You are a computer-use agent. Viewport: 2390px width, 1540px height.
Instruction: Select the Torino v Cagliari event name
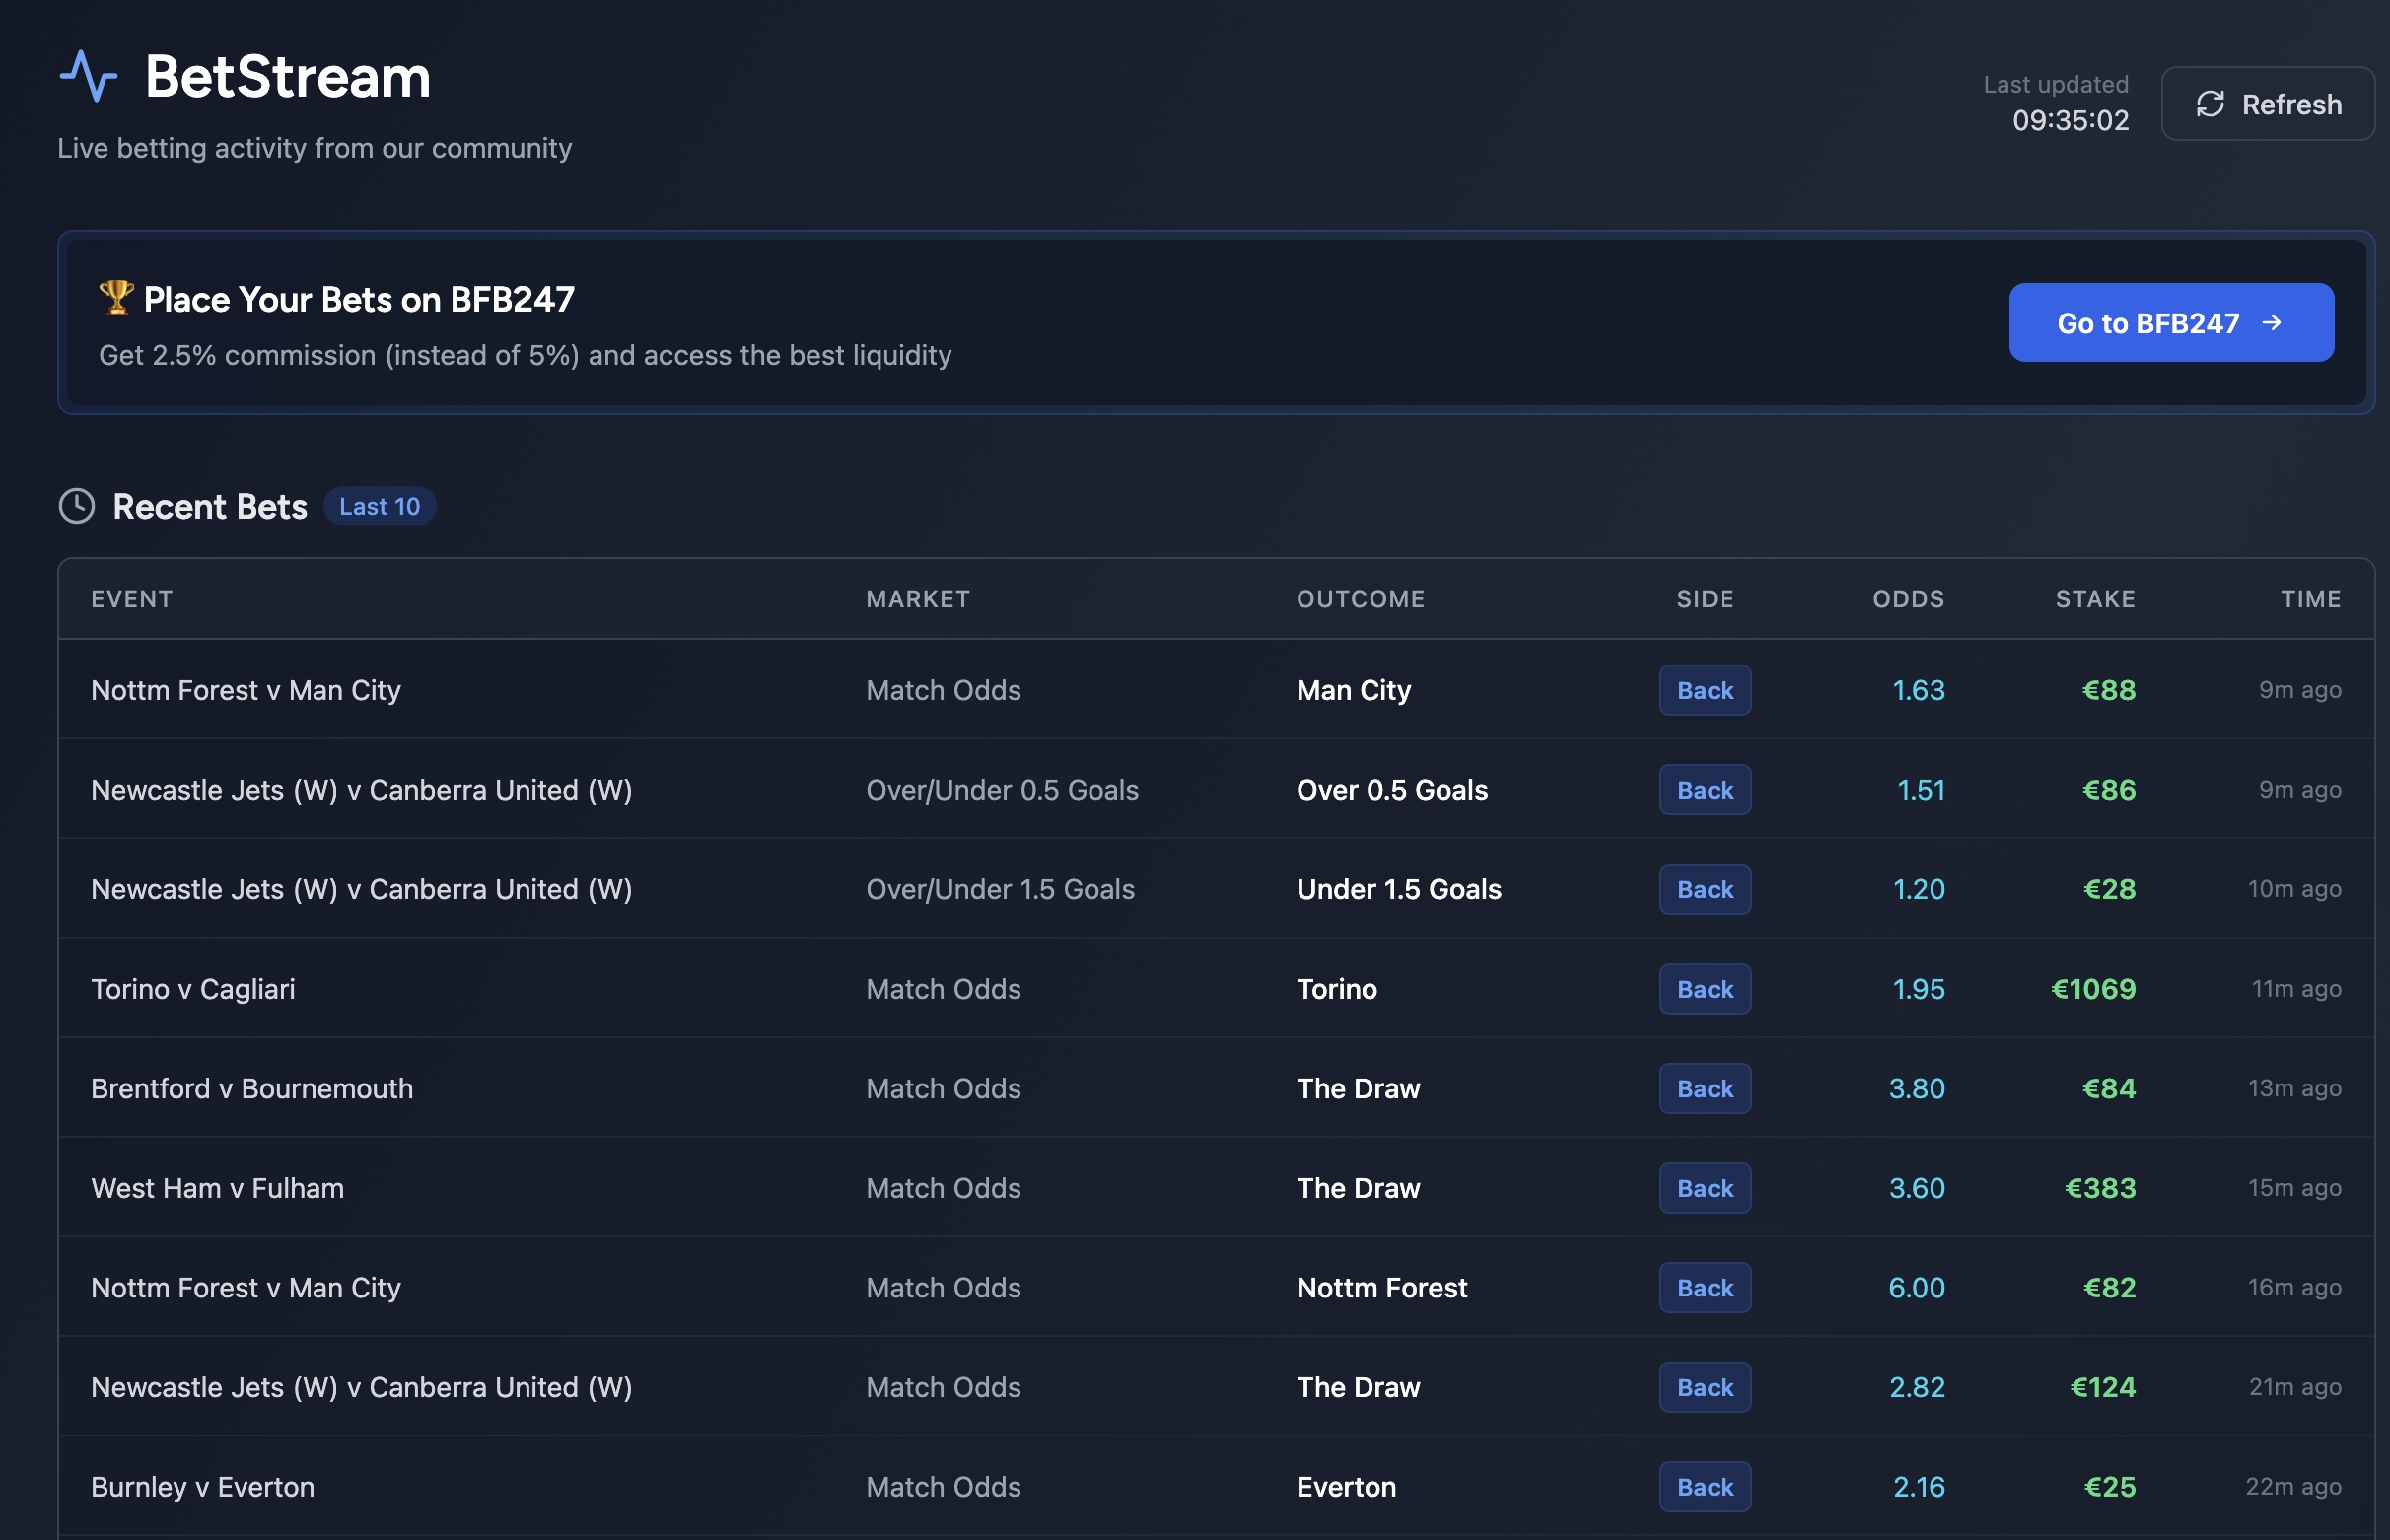pyautogui.click(x=193, y=988)
